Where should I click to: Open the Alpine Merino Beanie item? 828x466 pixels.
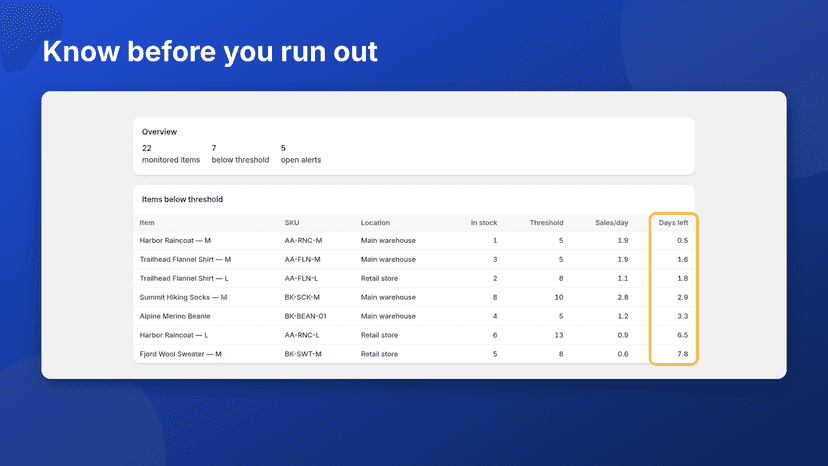point(175,316)
